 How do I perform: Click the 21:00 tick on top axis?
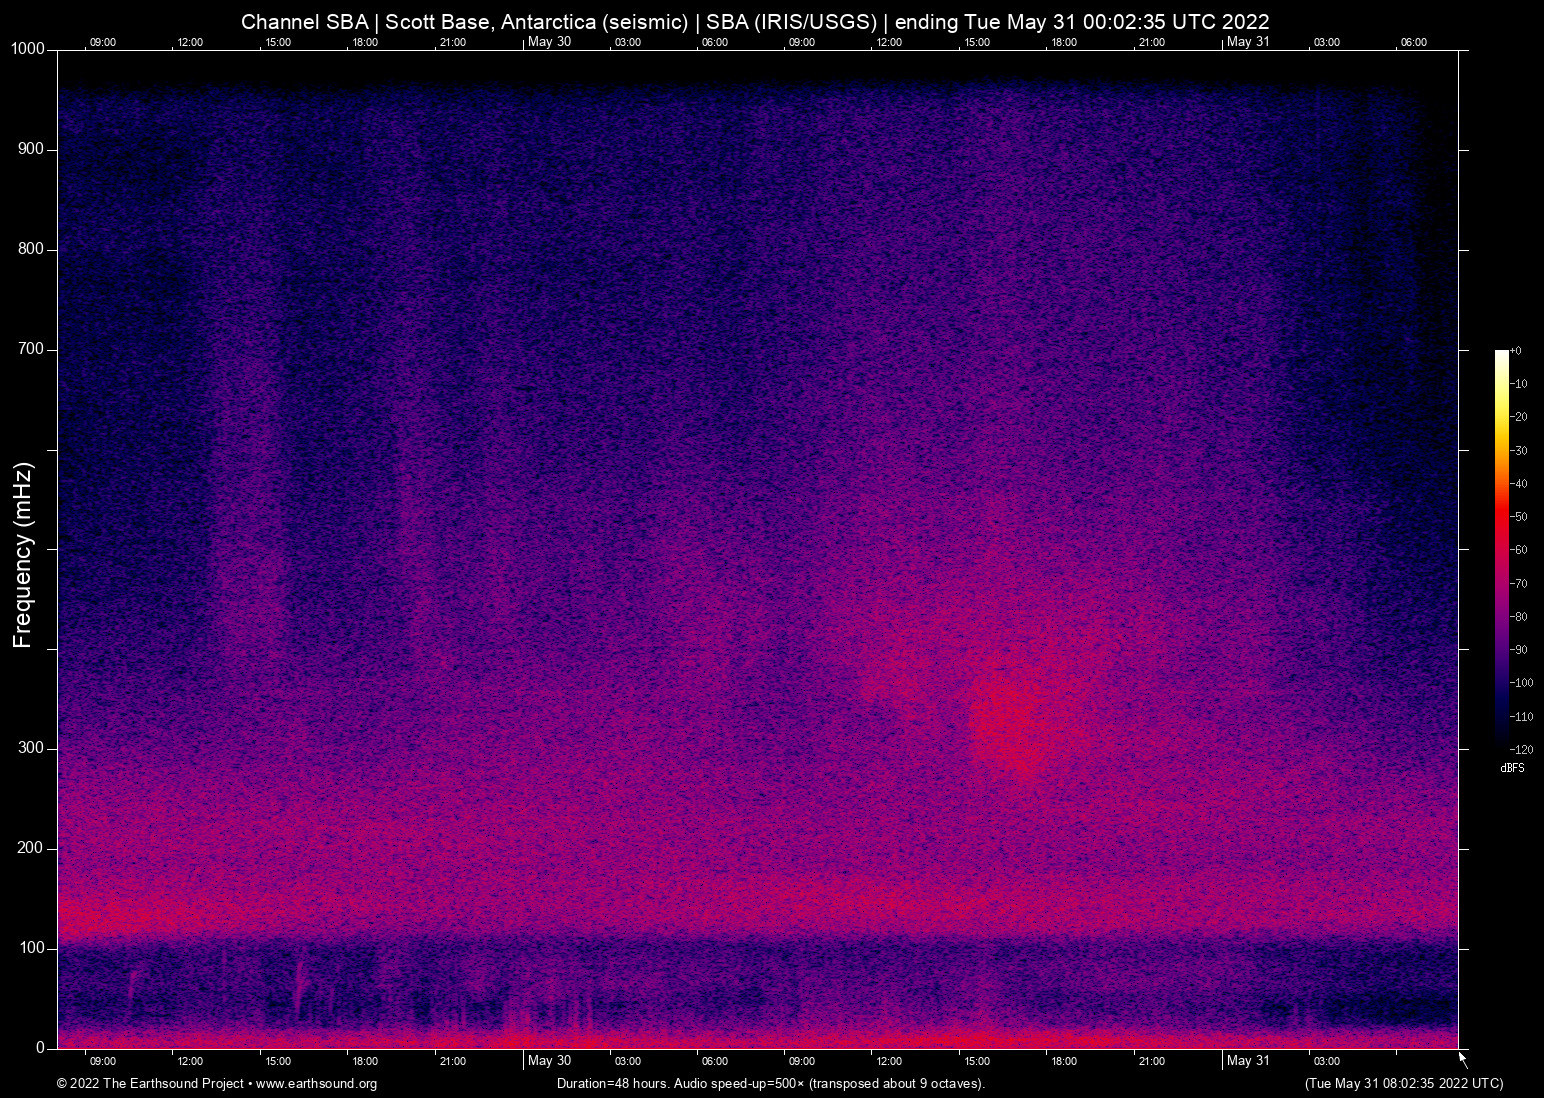coord(454,42)
